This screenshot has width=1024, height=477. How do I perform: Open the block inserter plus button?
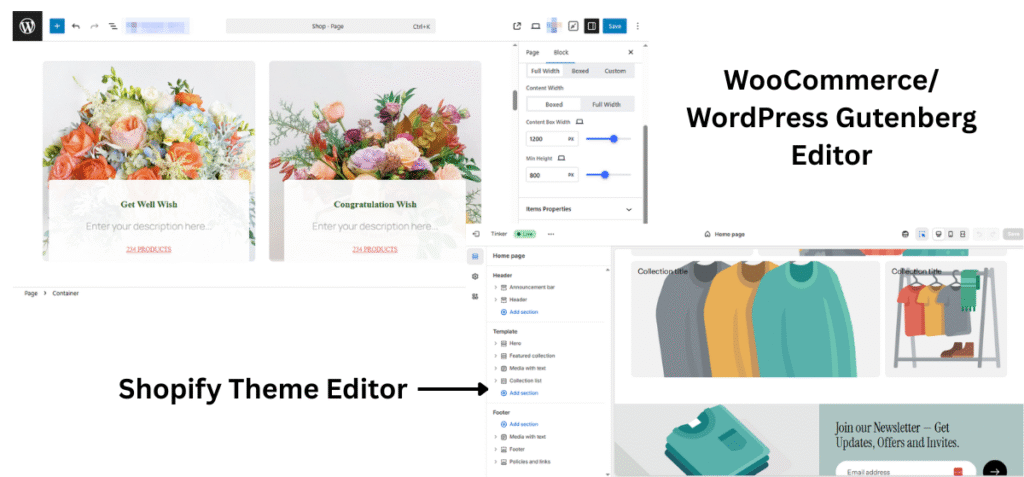(x=57, y=26)
